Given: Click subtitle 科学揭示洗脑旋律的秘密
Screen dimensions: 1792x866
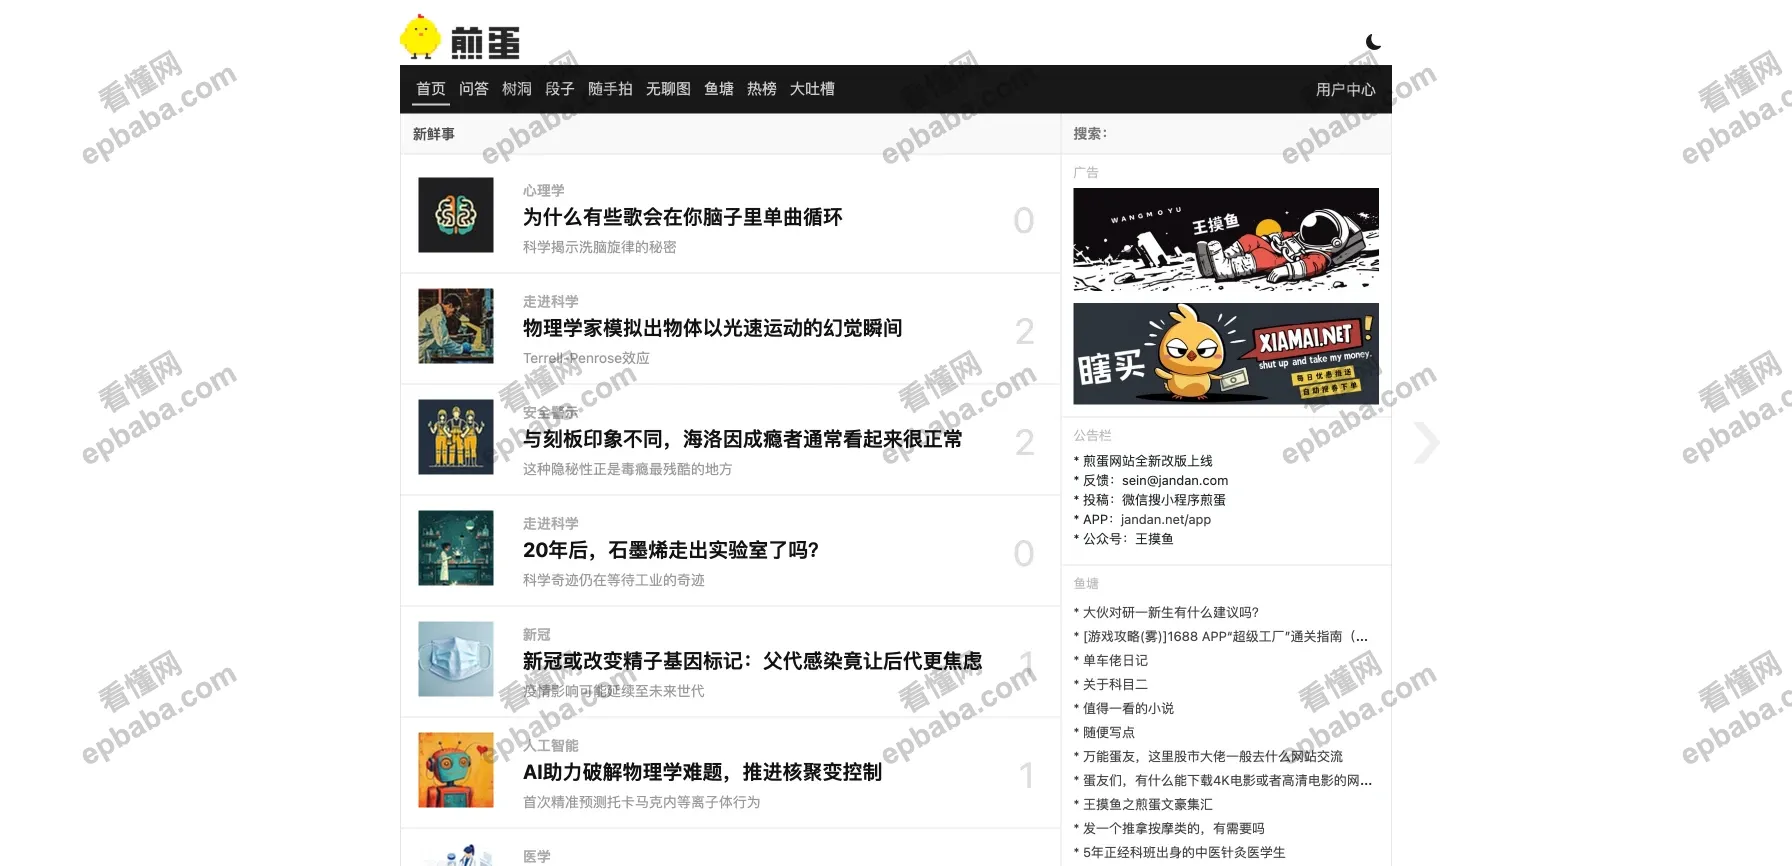Looking at the screenshot, I should pyautogui.click(x=600, y=247).
